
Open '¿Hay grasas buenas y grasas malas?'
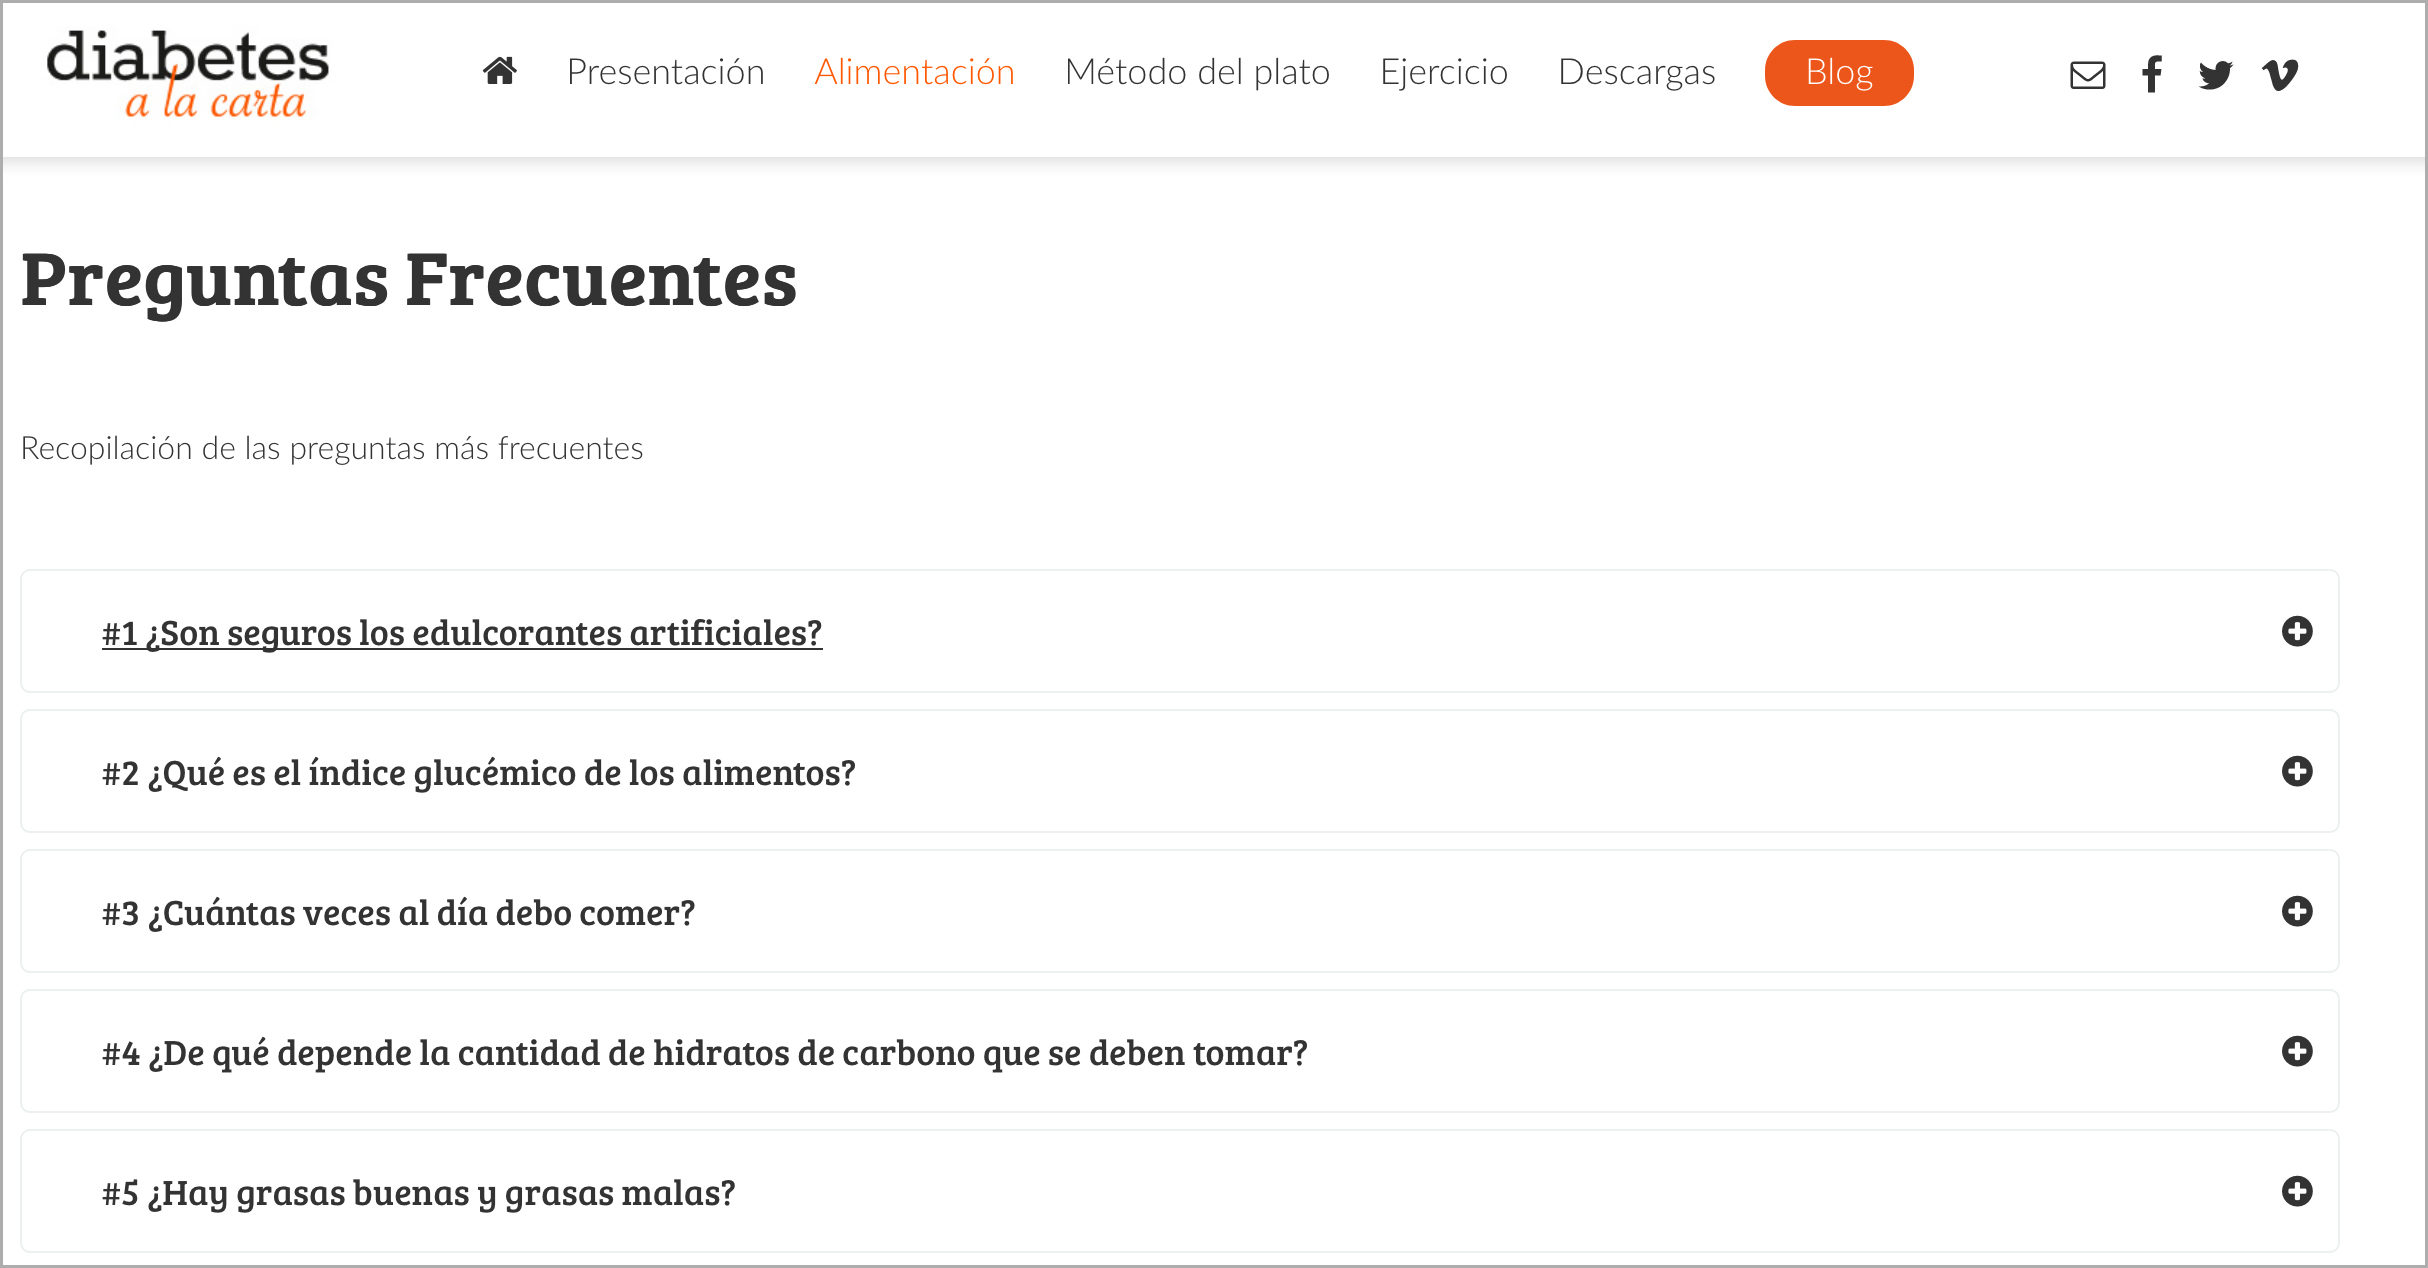(418, 1193)
